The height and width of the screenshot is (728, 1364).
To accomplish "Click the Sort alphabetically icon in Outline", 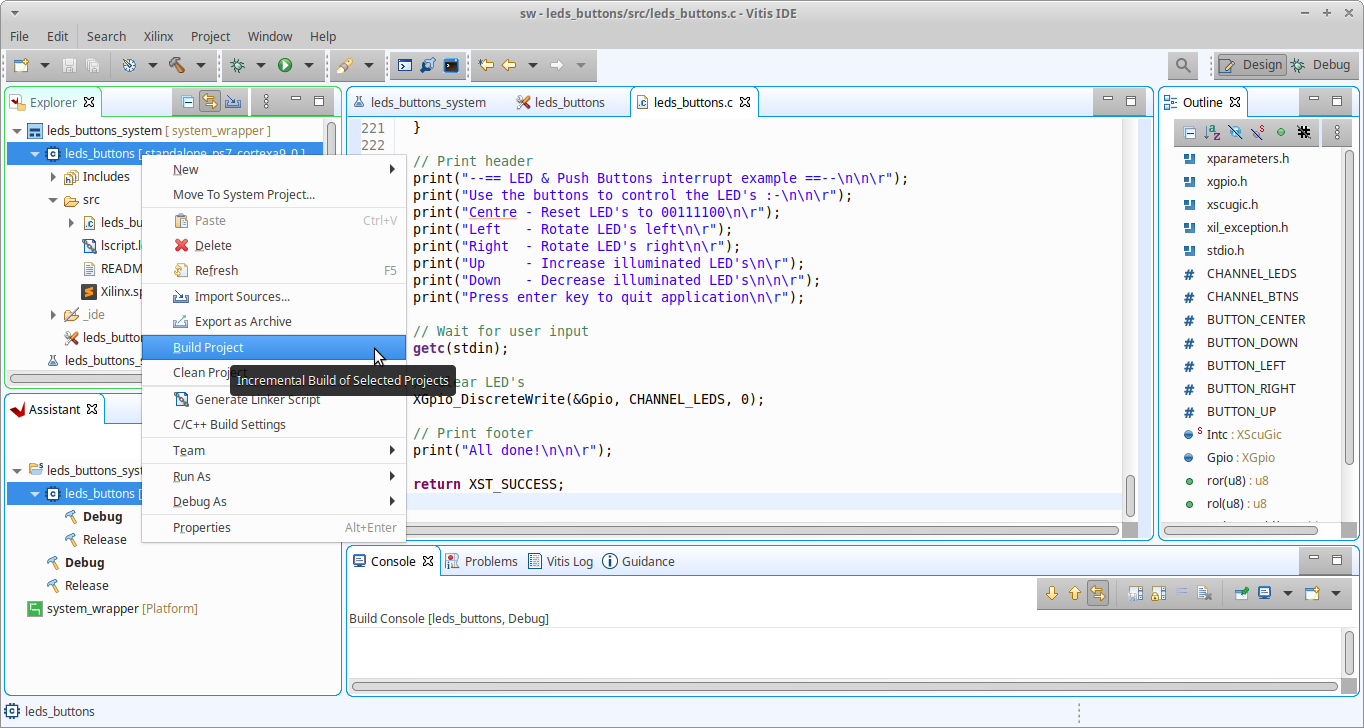I will coord(1212,132).
